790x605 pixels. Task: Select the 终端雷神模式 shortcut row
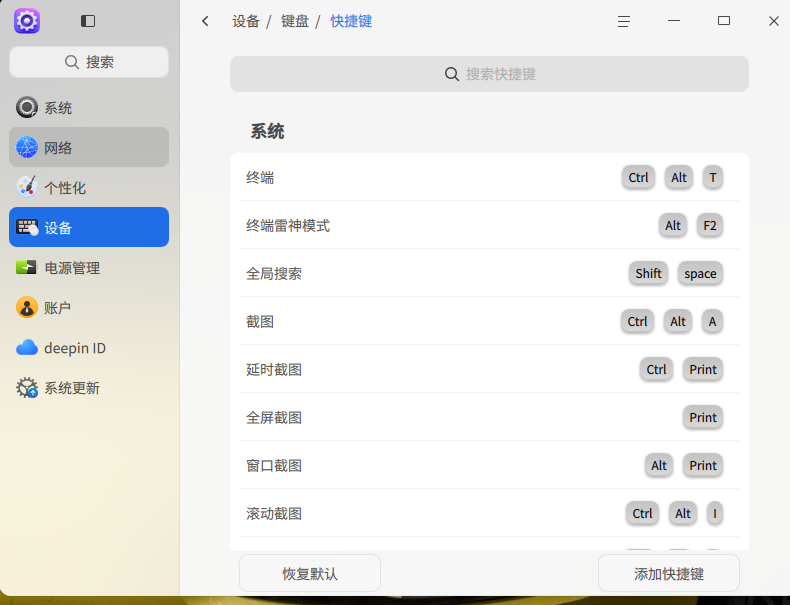[489, 225]
